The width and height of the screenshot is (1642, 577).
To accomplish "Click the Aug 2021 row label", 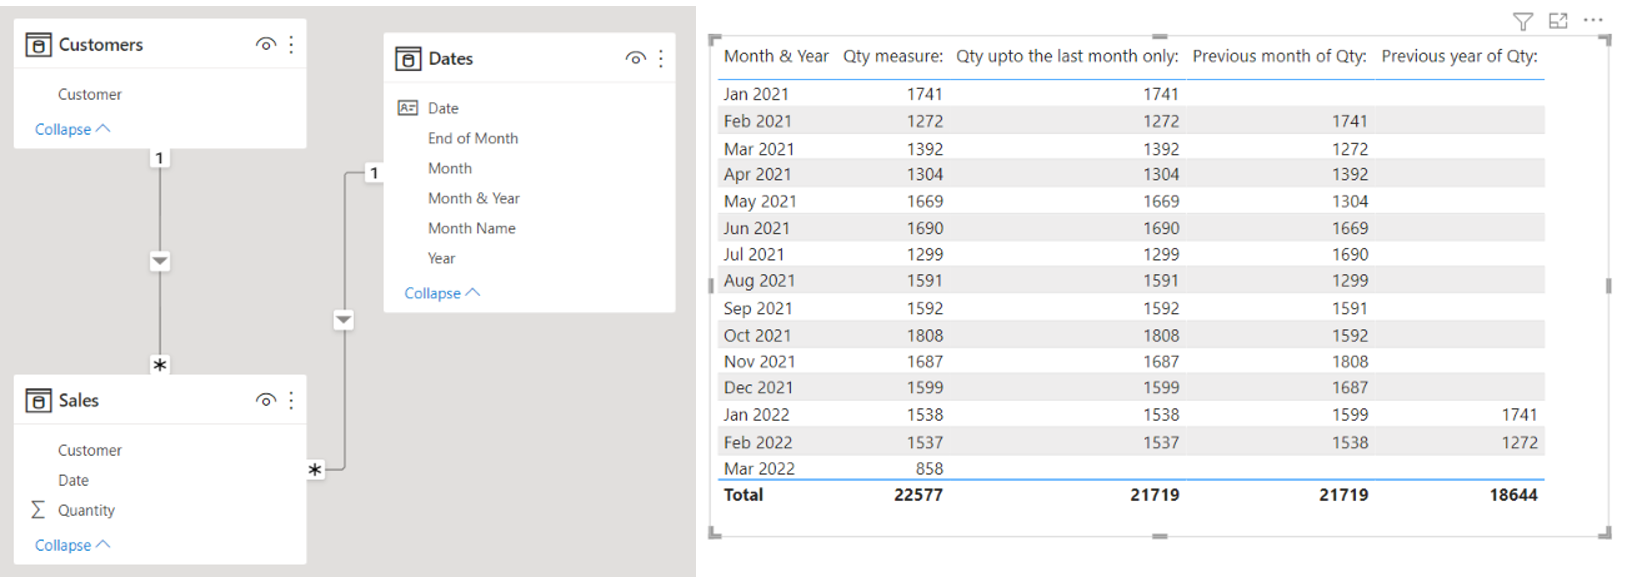I will tap(759, 280).
